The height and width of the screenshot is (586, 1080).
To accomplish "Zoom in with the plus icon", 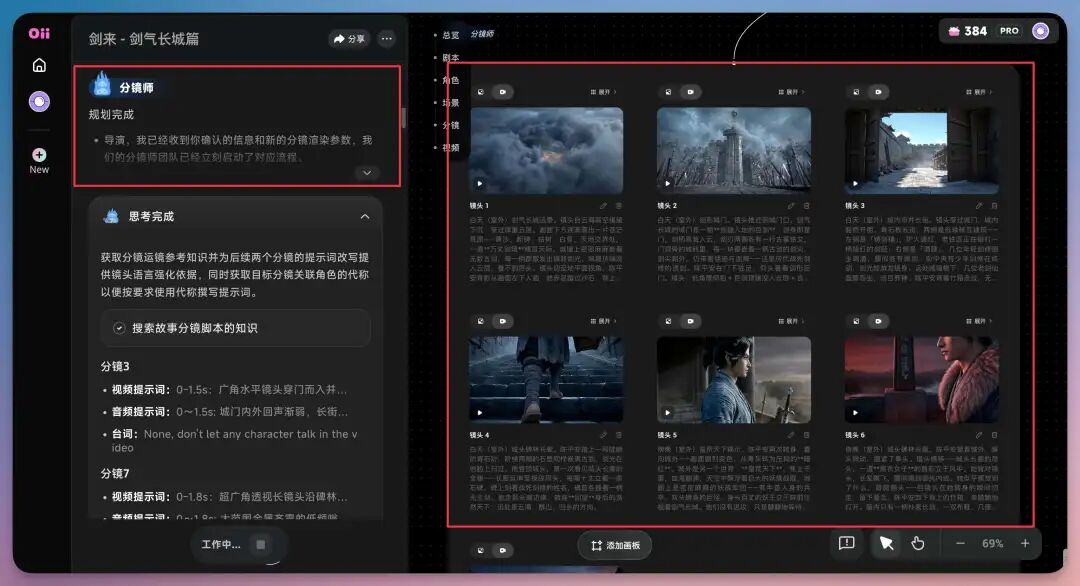I will coord(1025,543).
